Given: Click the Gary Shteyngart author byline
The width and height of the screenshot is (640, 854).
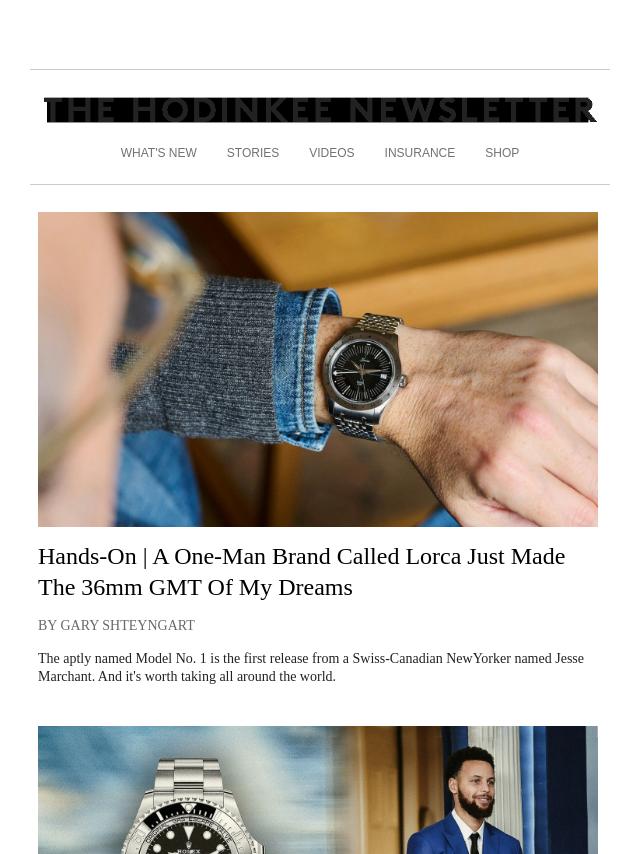Looking at the screenshot, I should point(117,625).
